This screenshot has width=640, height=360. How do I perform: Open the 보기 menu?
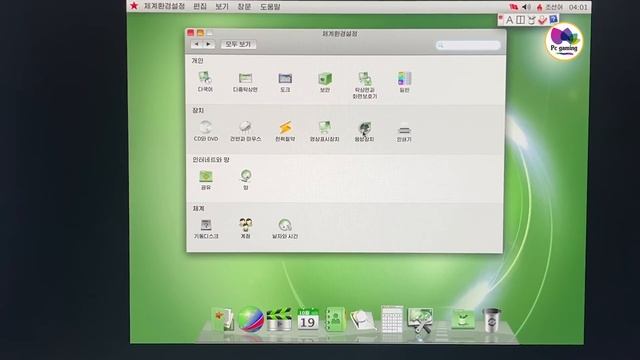tap(222, 7)
